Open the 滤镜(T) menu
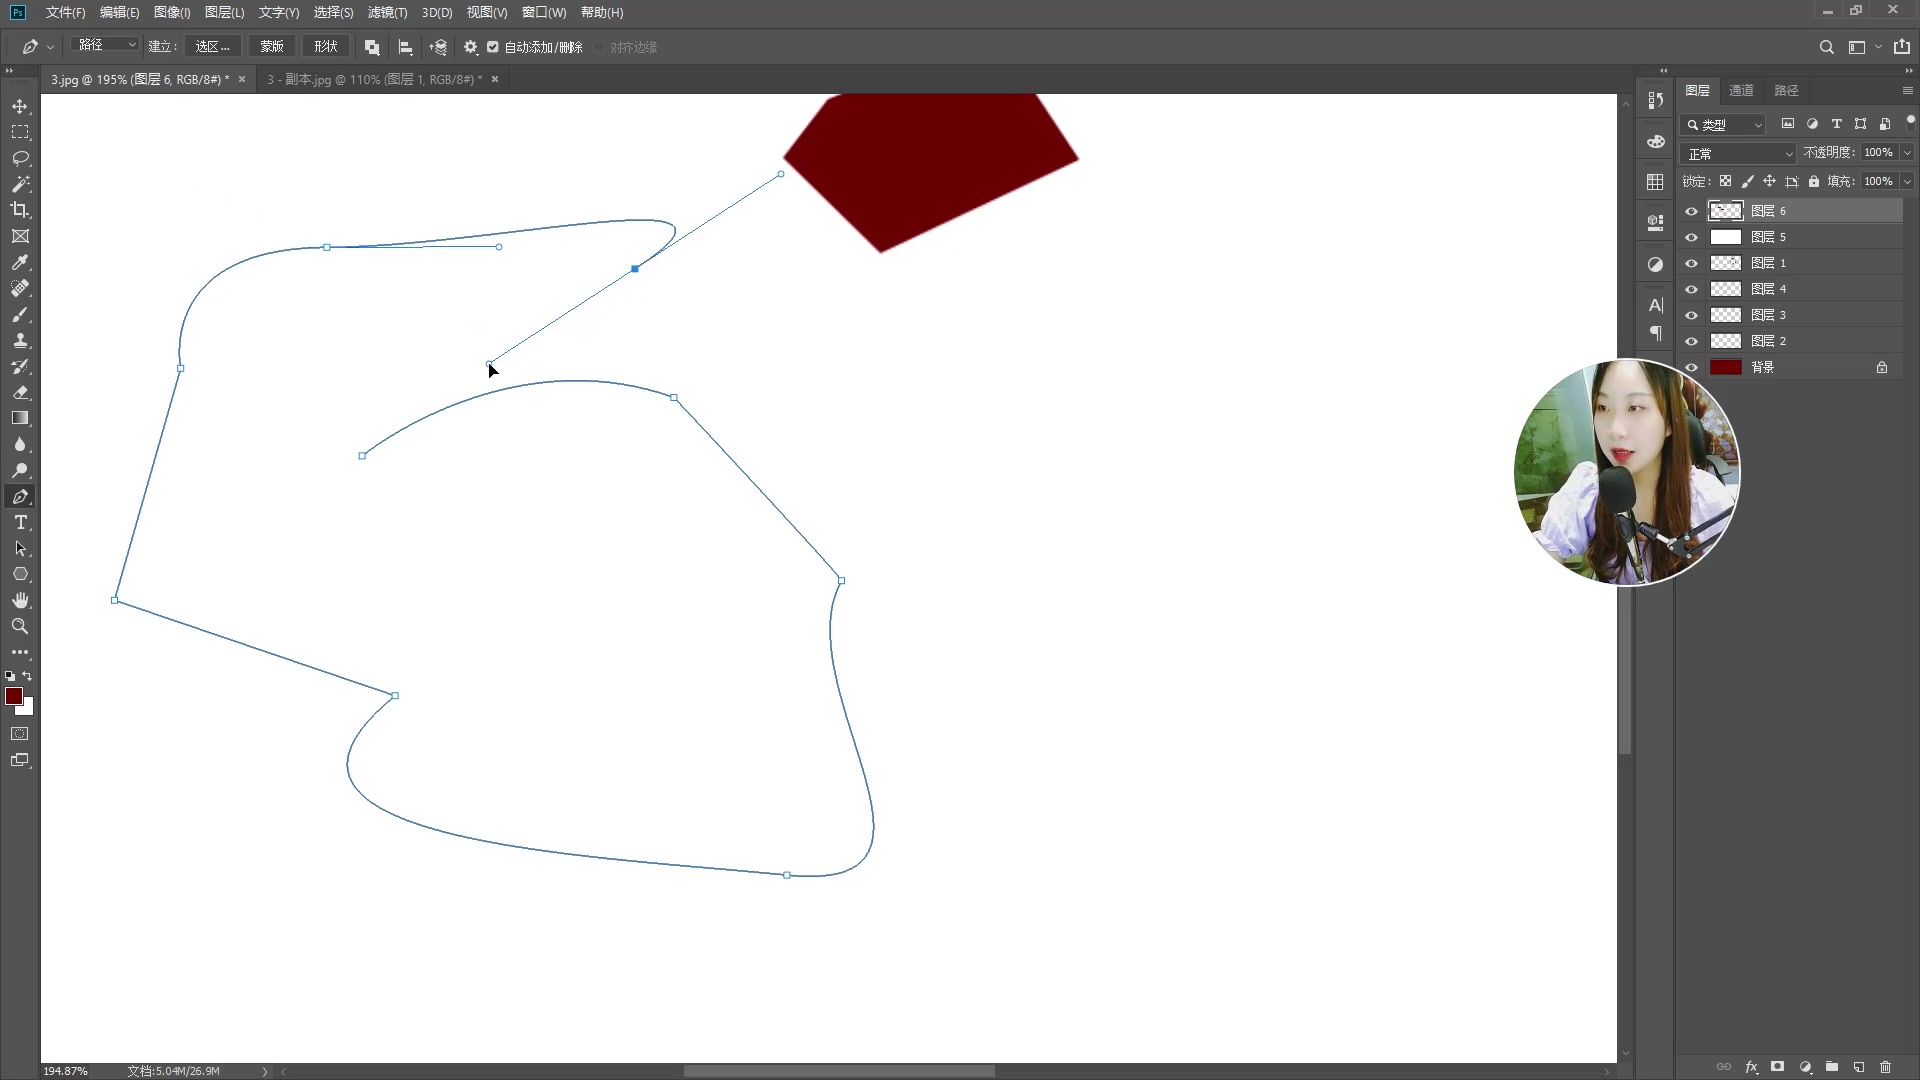 pyautogui.click(x=387, y=12)
